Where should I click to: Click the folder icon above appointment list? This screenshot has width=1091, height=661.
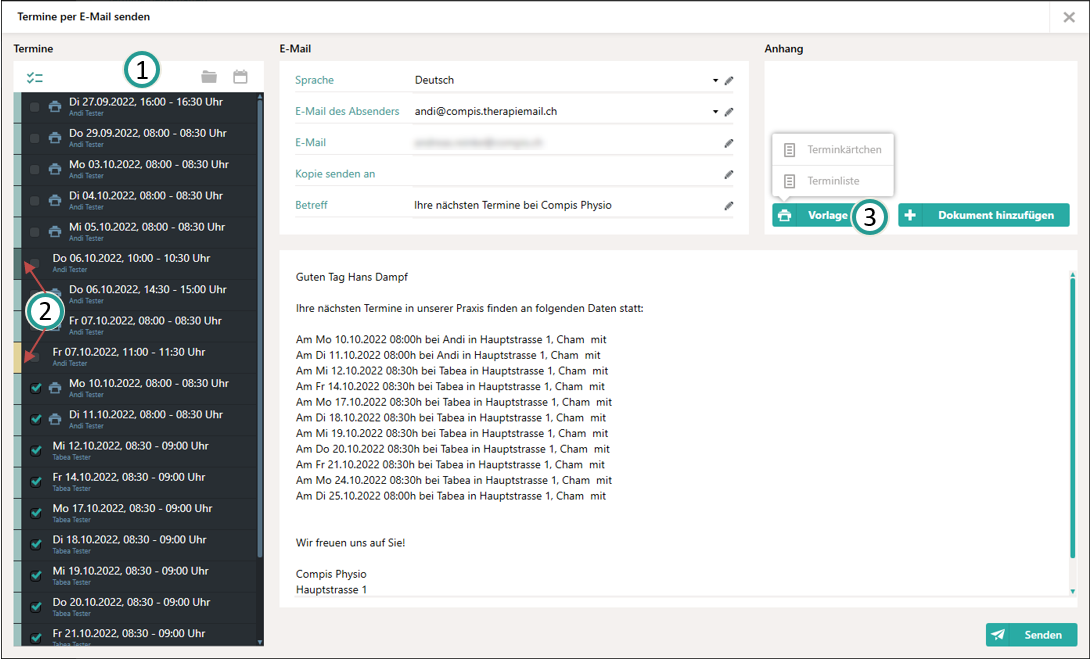point(209,77)
